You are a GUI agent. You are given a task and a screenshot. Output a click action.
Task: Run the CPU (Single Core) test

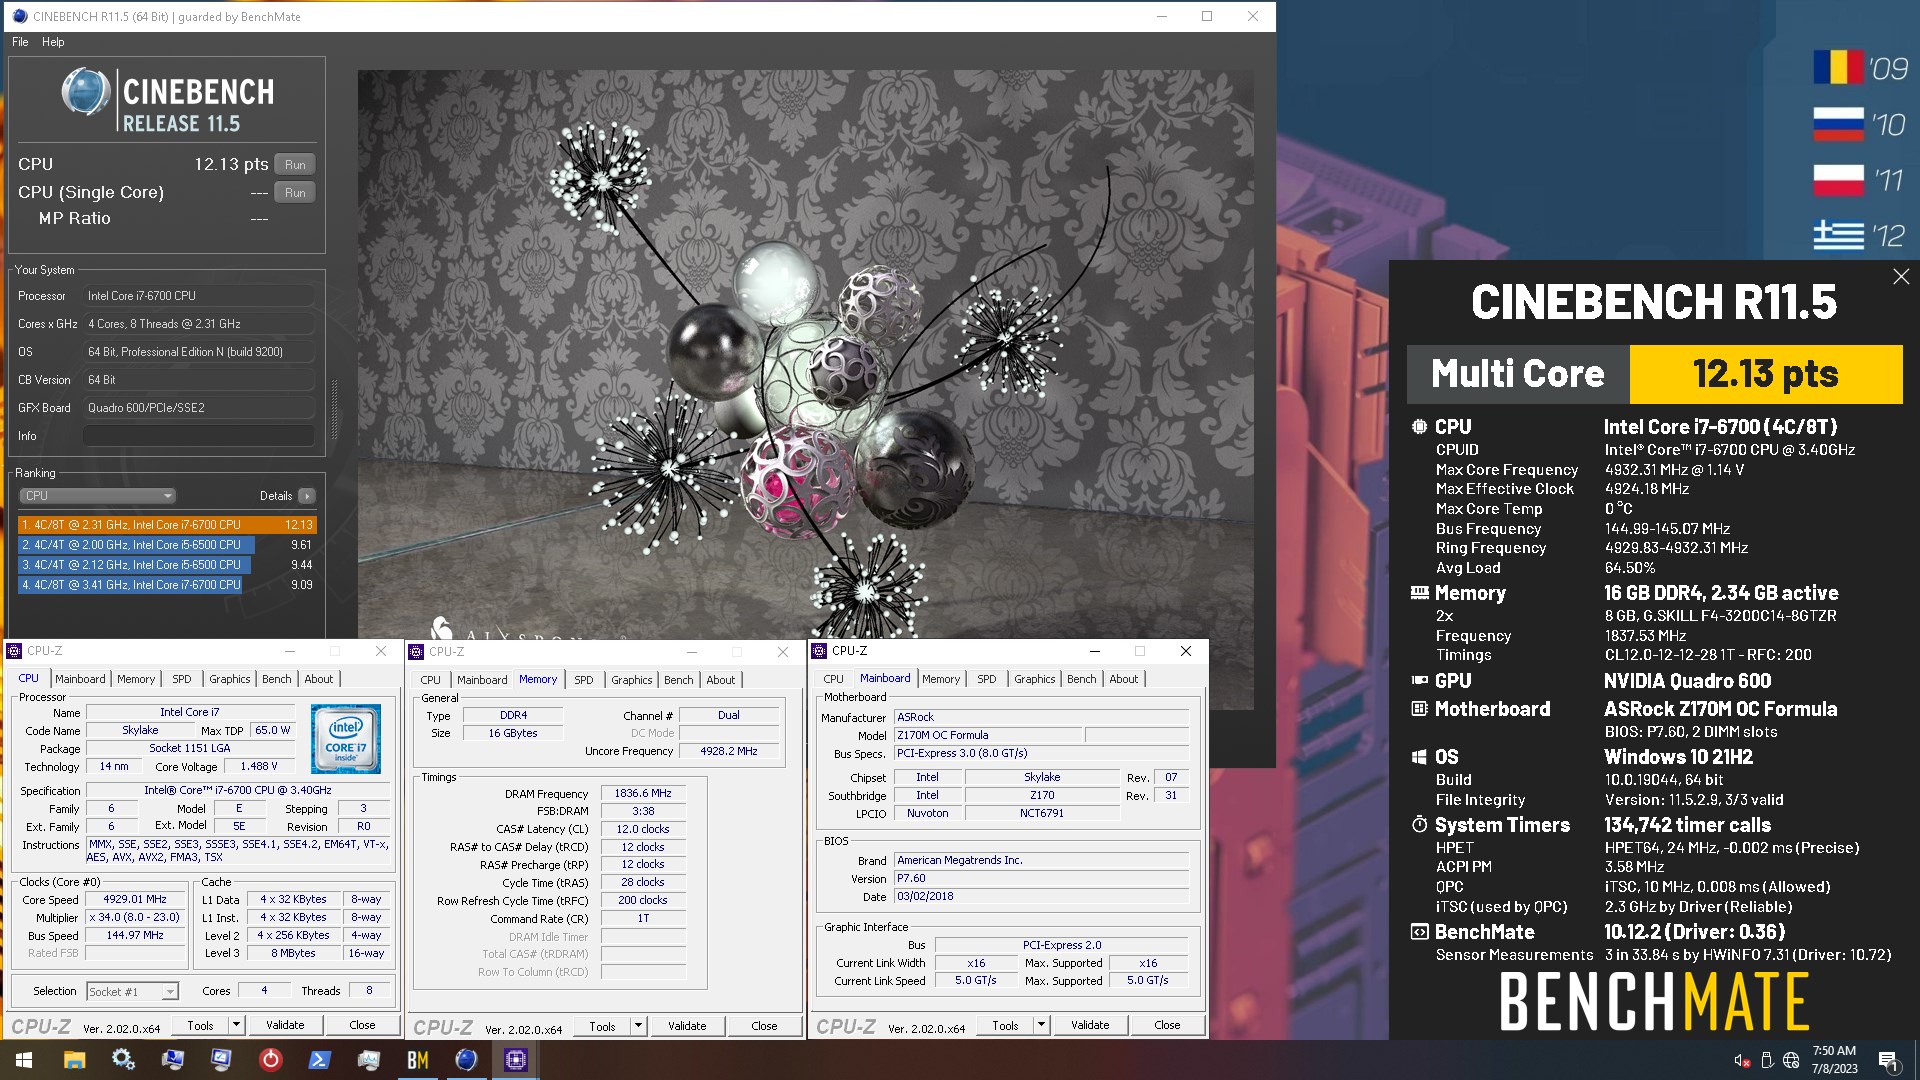pos(295,193)
